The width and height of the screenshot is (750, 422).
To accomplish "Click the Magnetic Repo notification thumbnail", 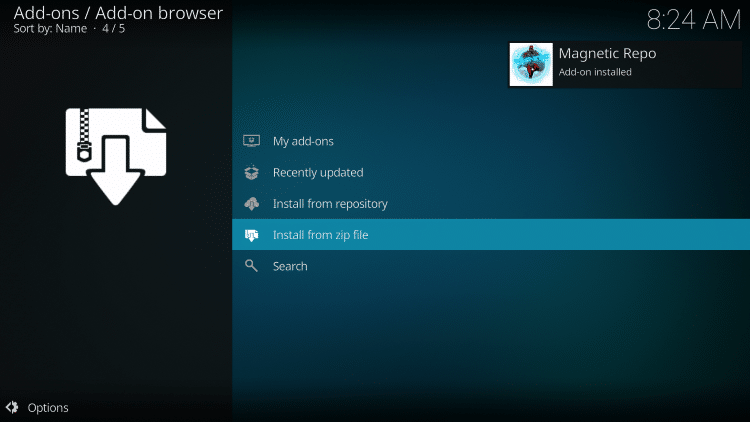I will (531, 64).
